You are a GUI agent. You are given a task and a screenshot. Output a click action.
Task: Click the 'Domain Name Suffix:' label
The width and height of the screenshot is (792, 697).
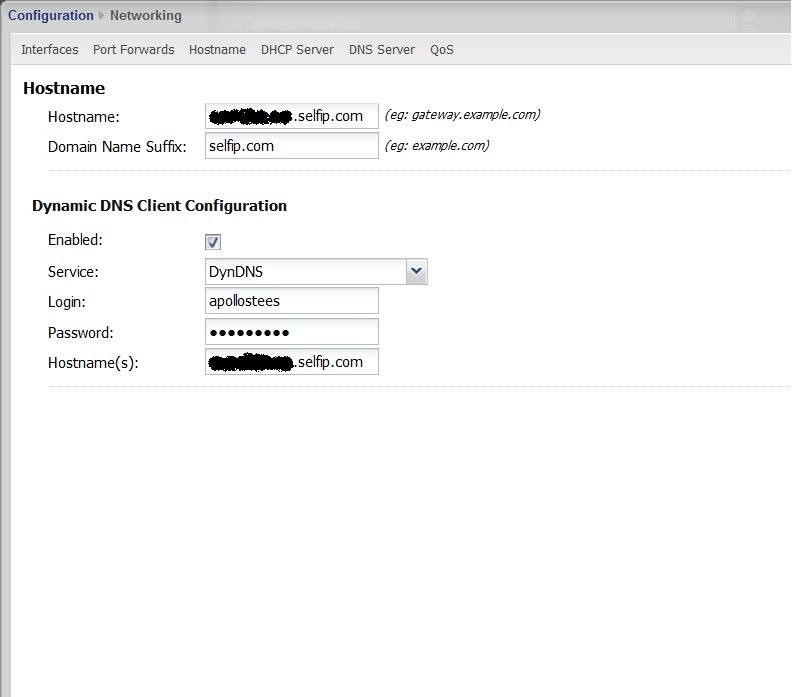pyautogui.click(x=117, y=146)
